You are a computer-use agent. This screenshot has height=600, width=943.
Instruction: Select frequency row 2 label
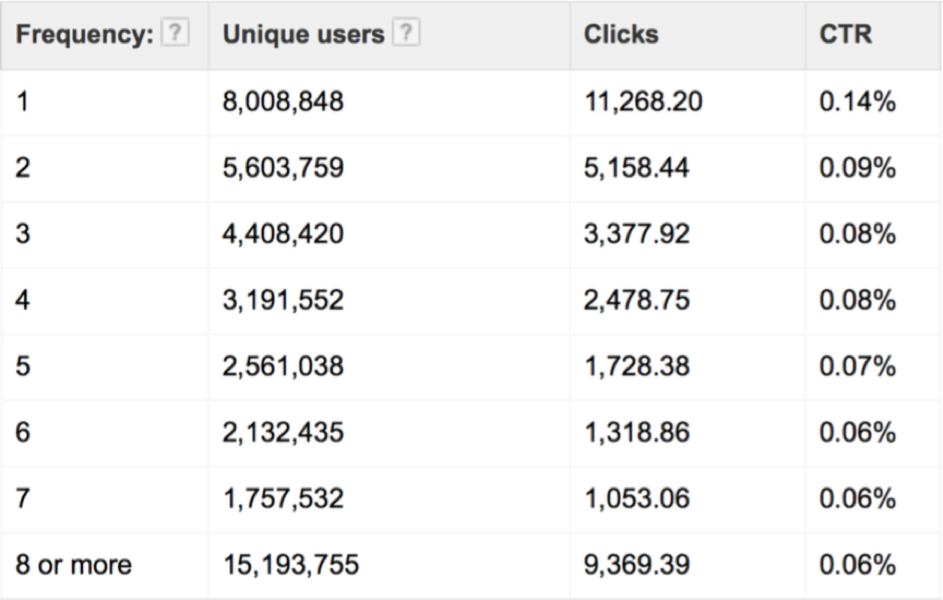[23, 167]
